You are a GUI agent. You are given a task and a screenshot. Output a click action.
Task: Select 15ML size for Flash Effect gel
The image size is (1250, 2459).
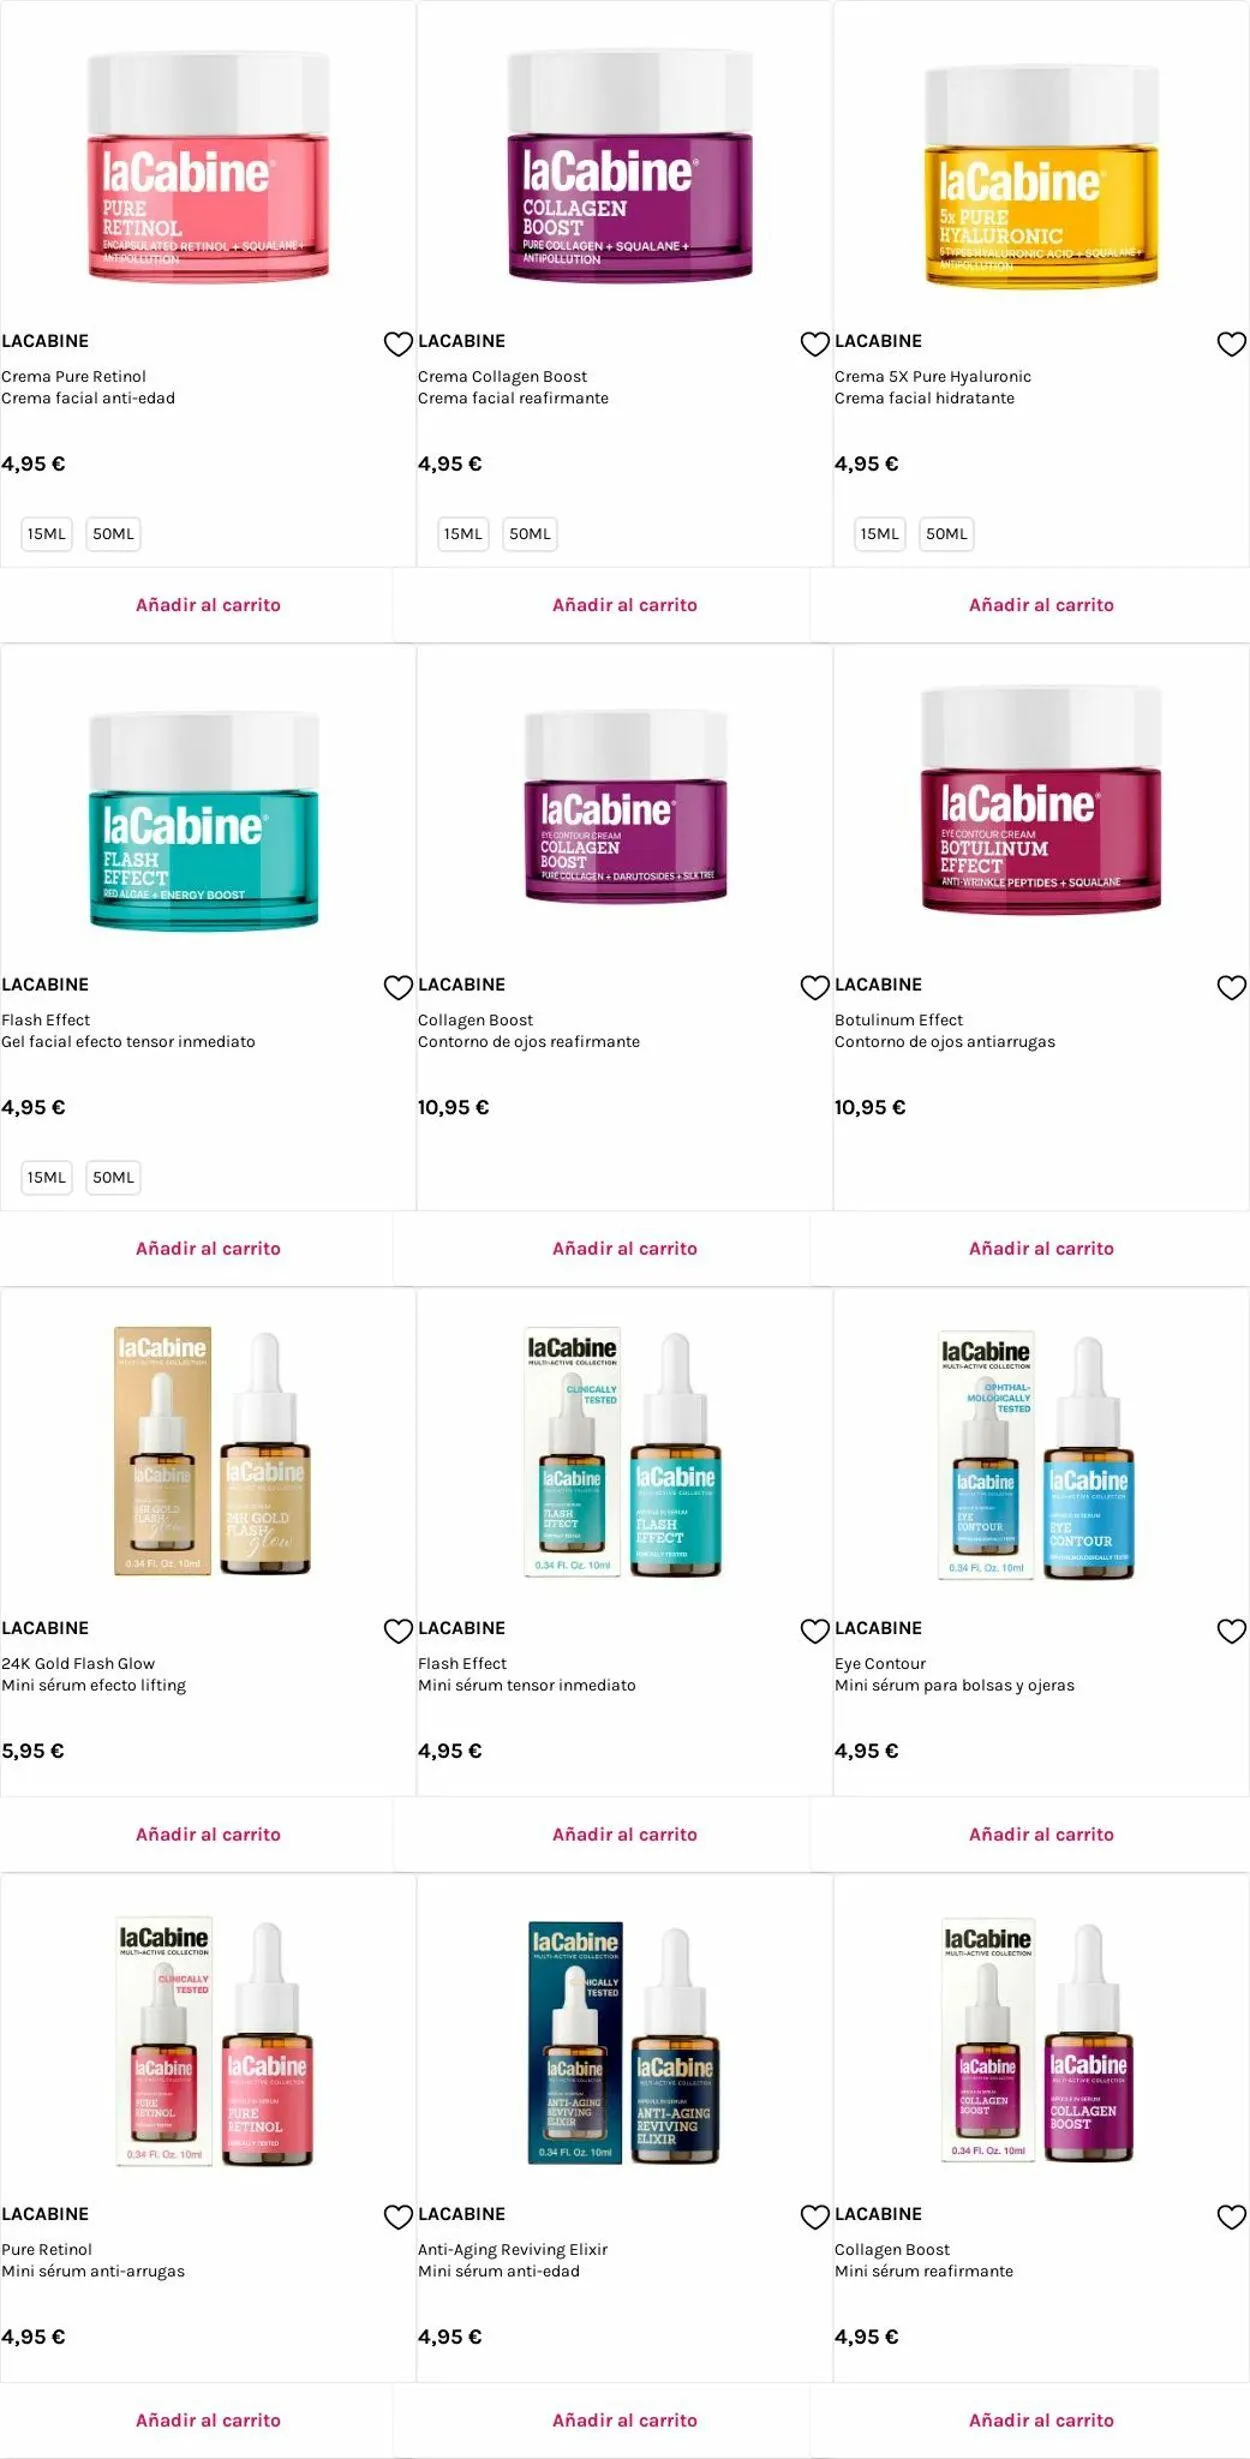pyautogui.click(x=47, y=1177)
